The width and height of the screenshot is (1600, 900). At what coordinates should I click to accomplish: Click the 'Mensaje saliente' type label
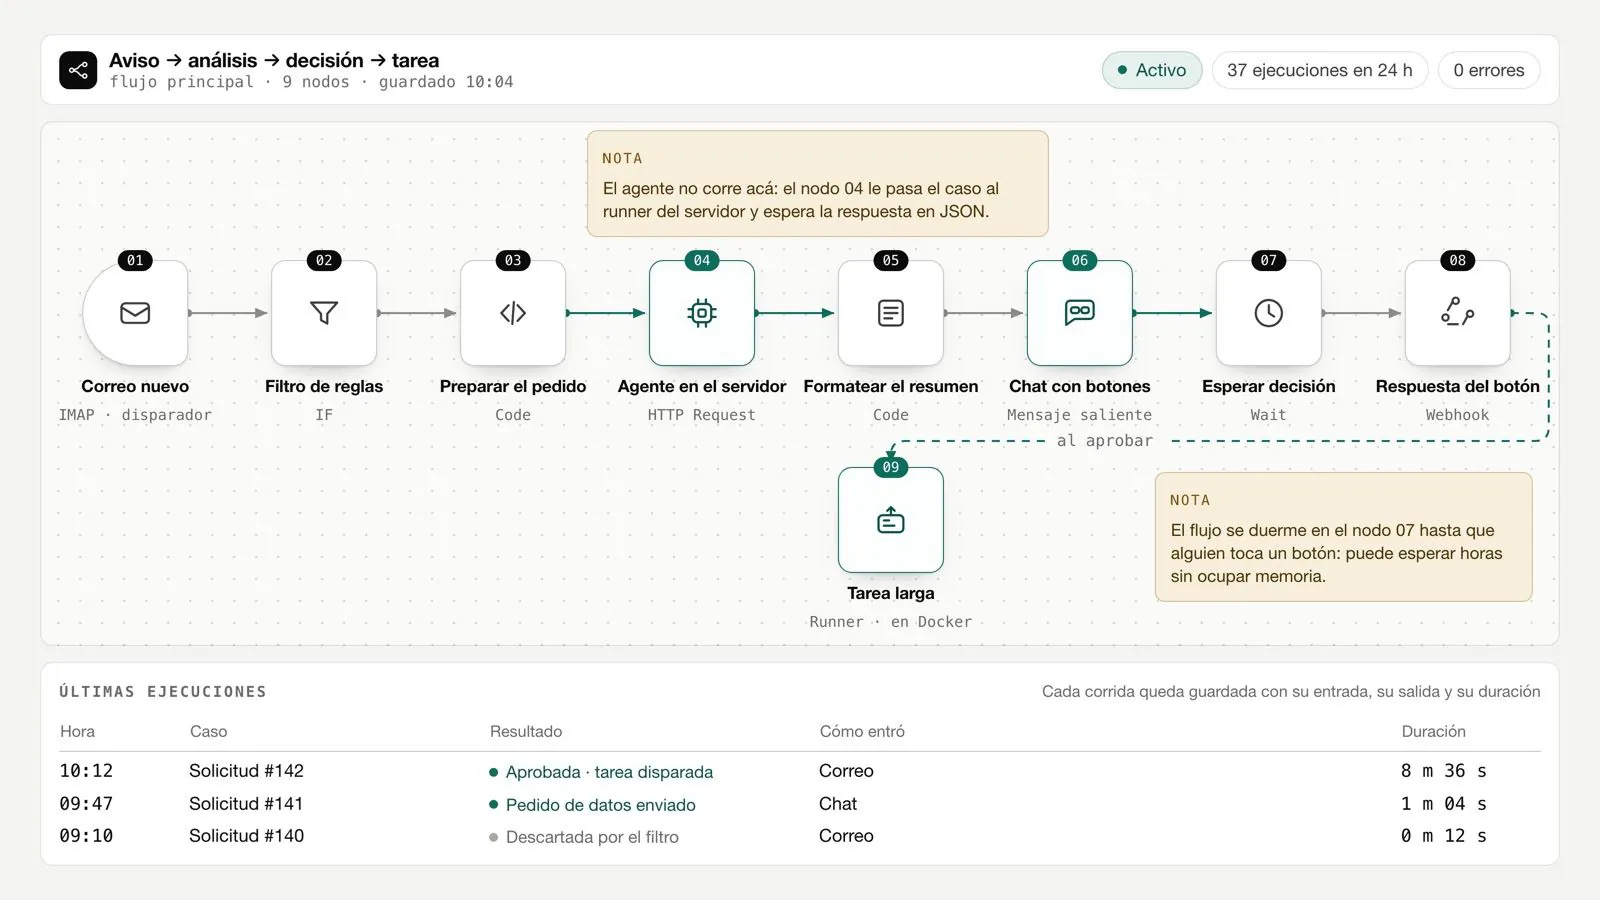click(x=1080, y=414)
